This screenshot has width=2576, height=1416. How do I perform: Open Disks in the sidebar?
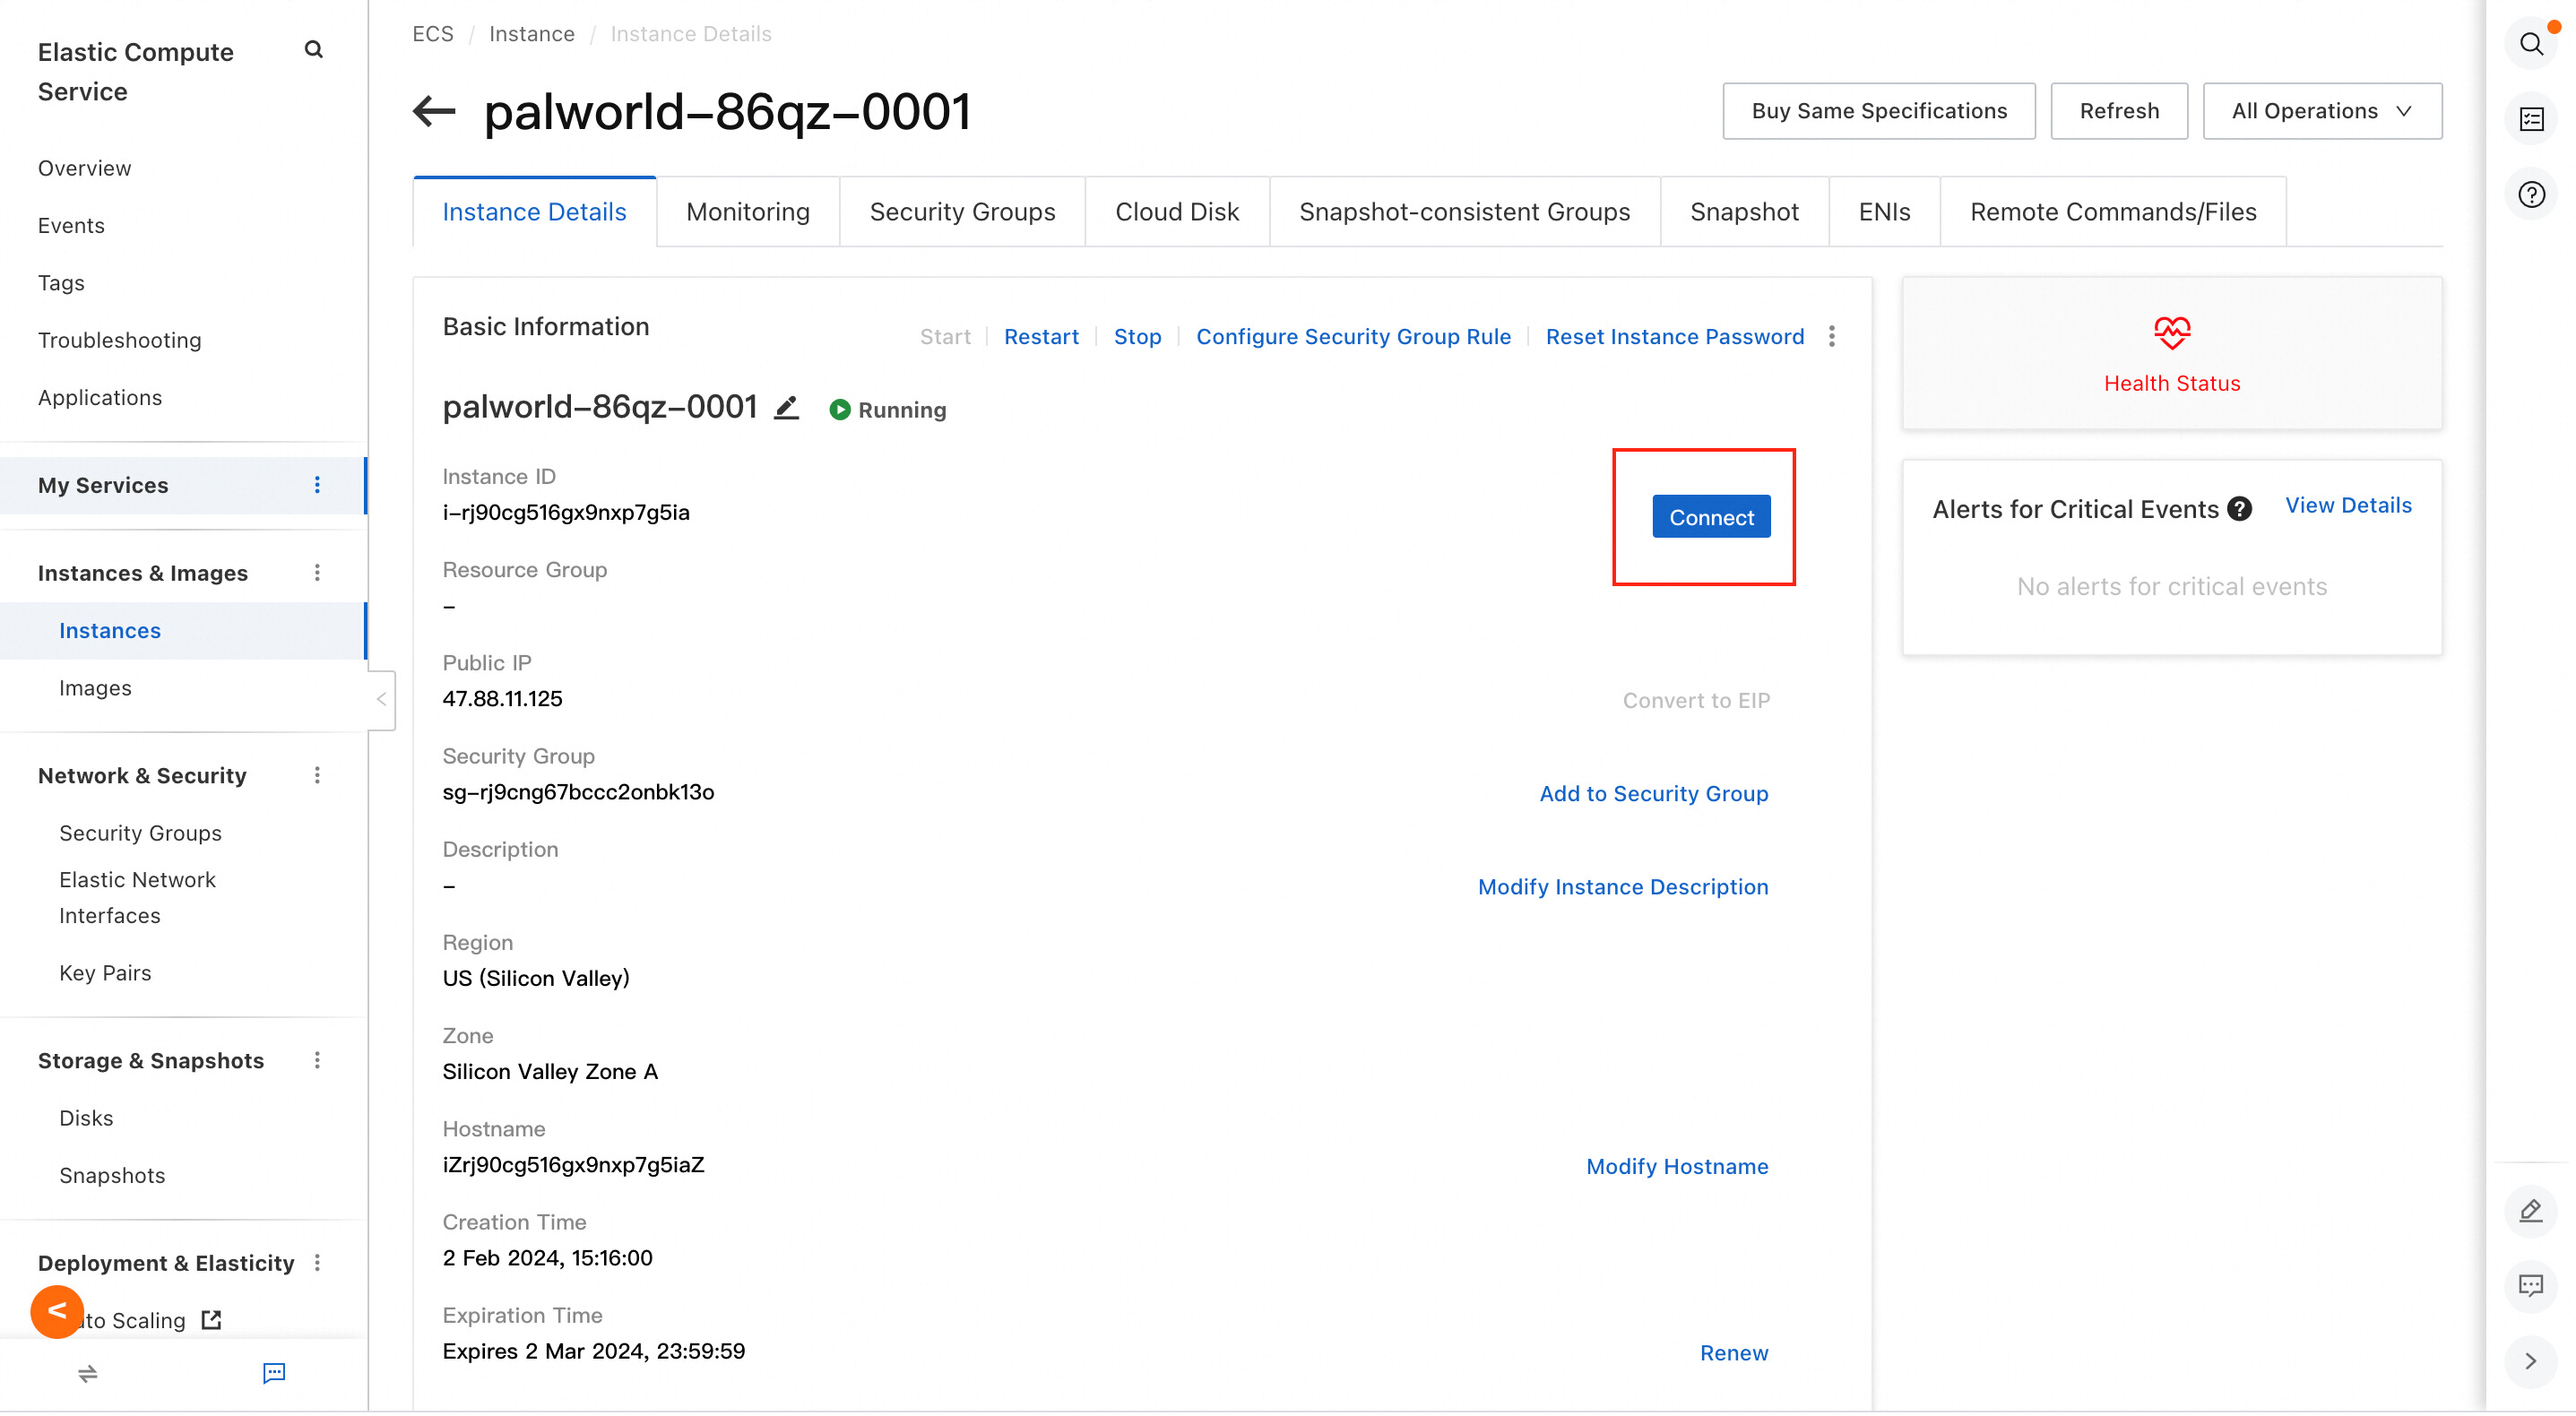[x=86, y=1118]
